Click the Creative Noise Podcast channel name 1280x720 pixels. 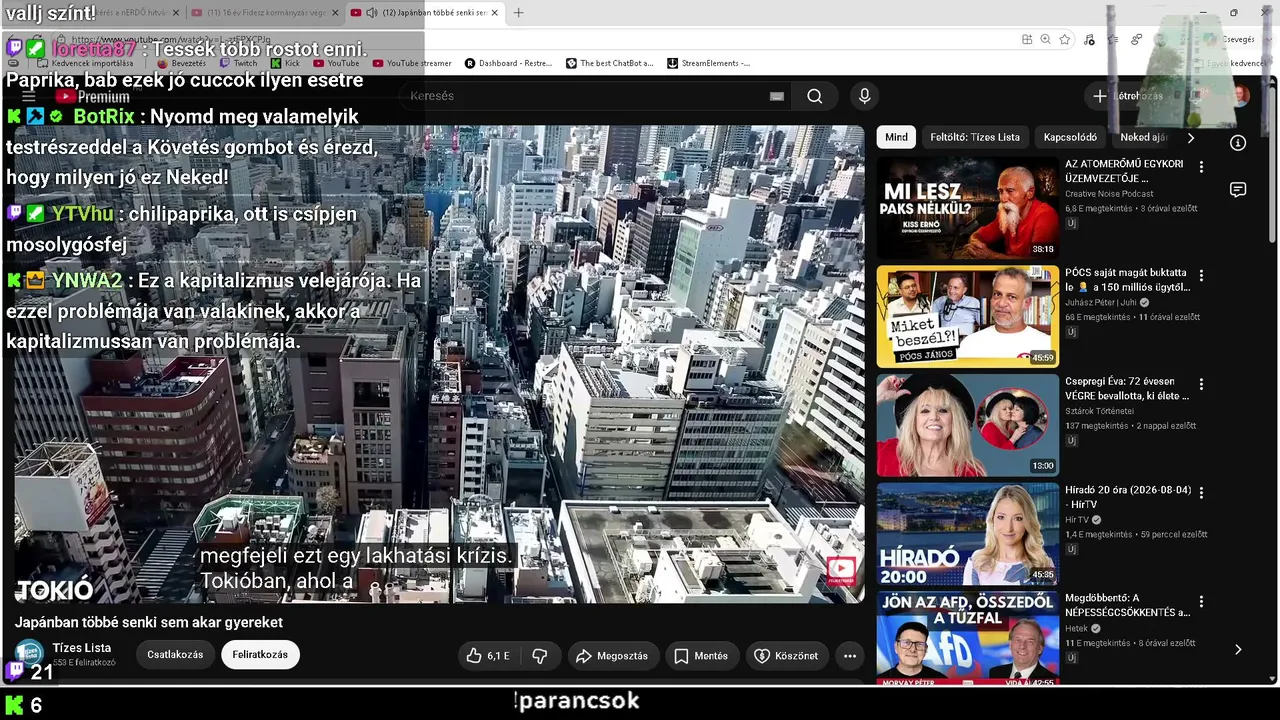pyautogui.click(x=1109, y=193)
